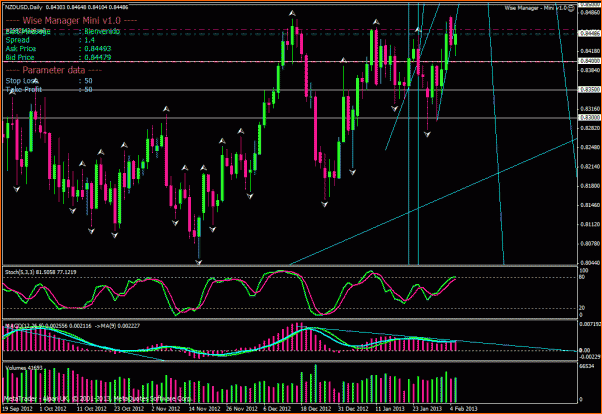Click the '23 Jan 2013' date on the time axis
The image size is (602, 414).
point(427,409)
